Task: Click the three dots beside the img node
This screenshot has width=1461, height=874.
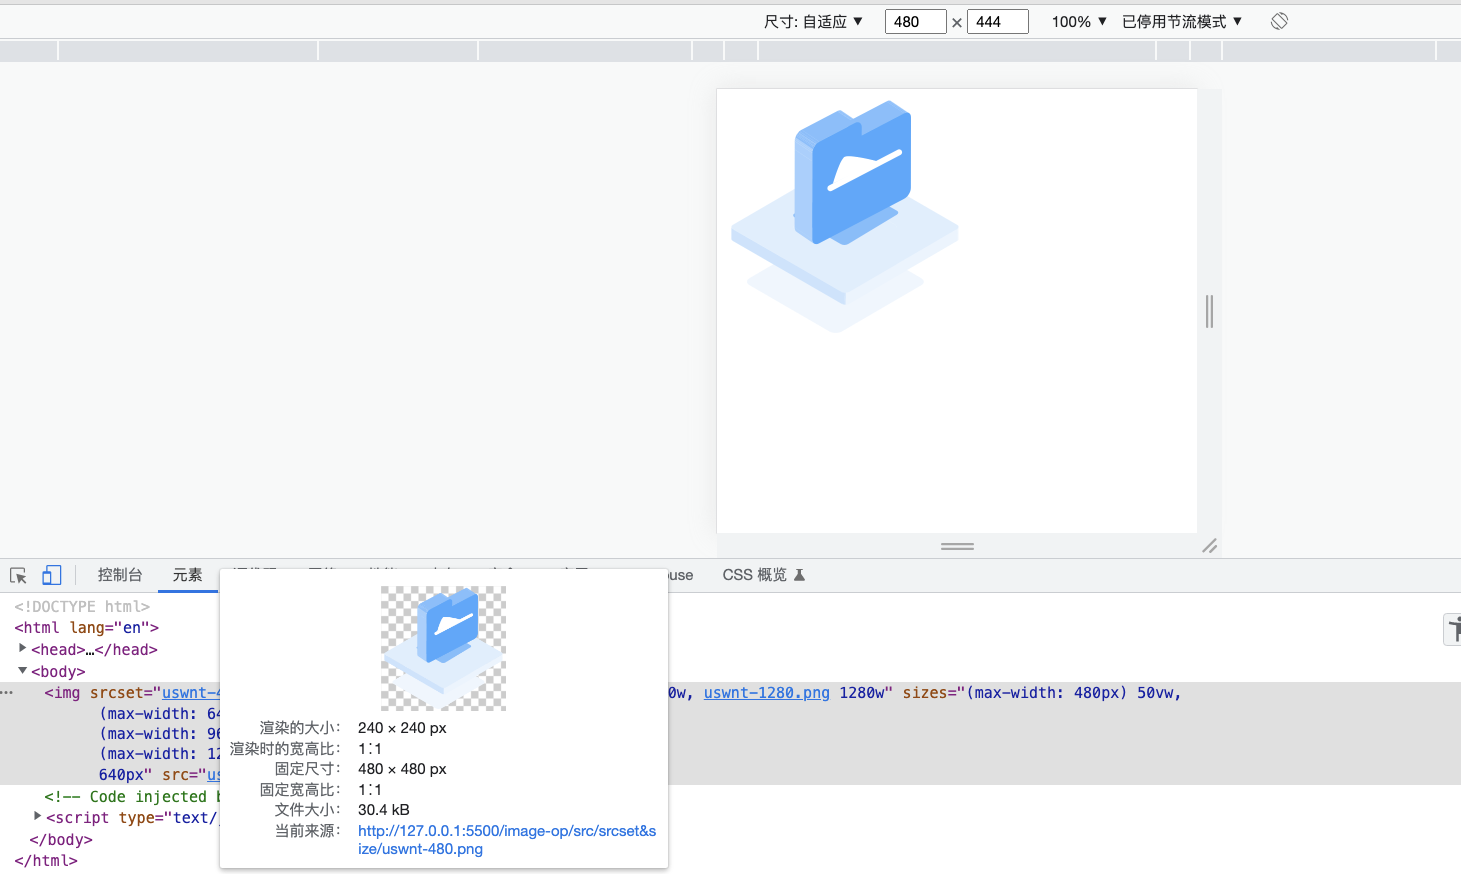Action: [x=7, y=692]
